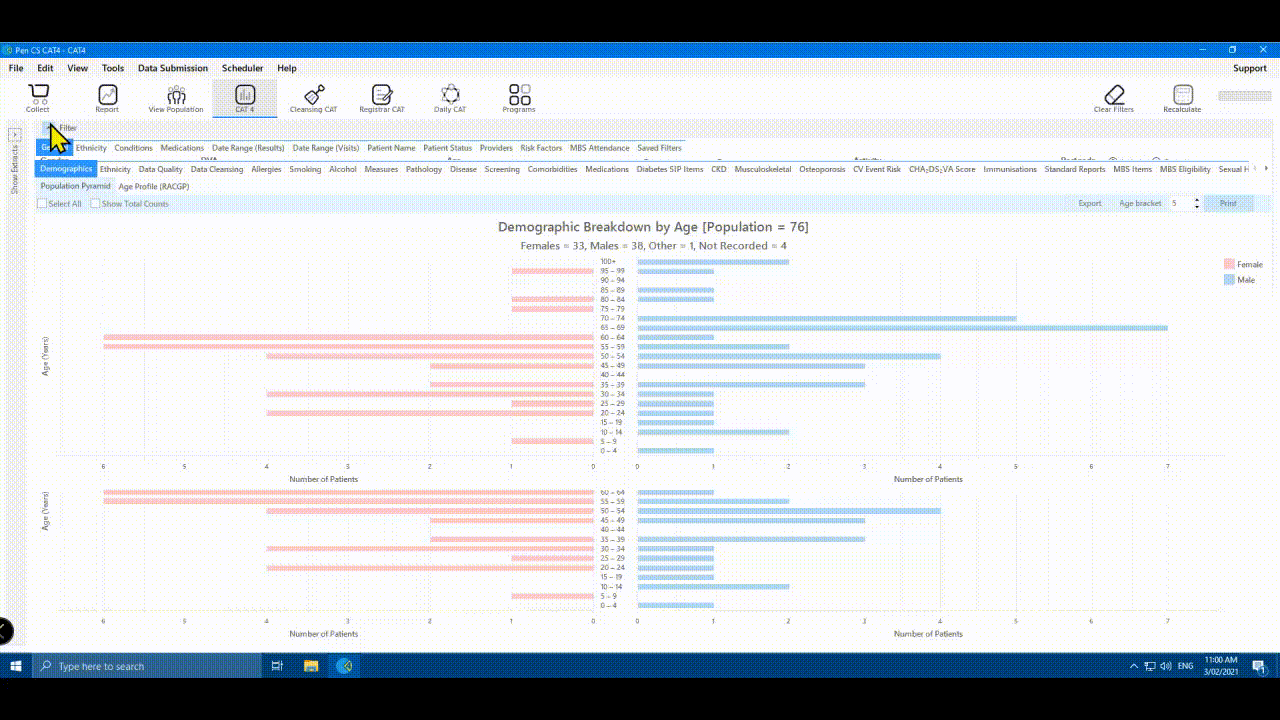The width and height of the screenshot is (1280, 720).
Task: Open the volume icon in system tray
Action: coord(1166,666)
